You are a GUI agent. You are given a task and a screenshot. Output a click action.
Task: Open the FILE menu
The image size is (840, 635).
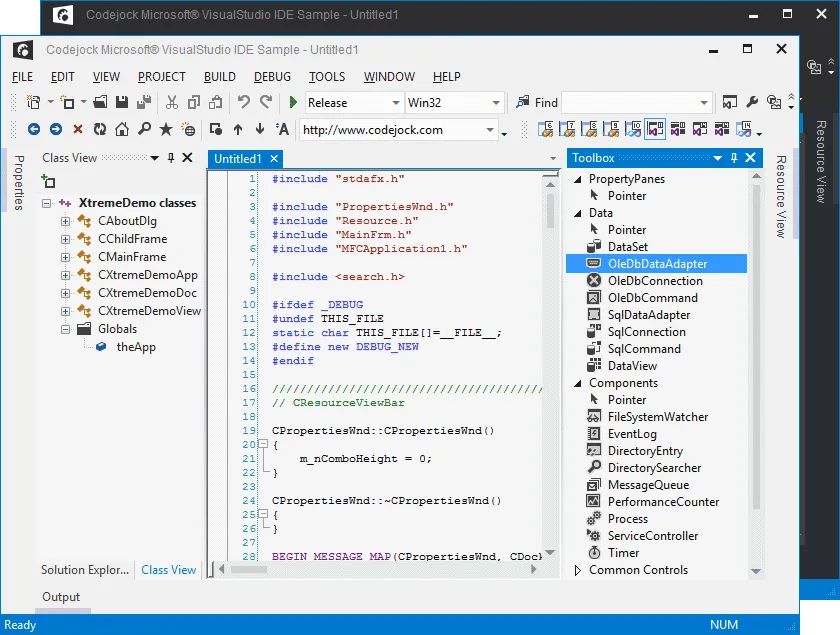22,77
